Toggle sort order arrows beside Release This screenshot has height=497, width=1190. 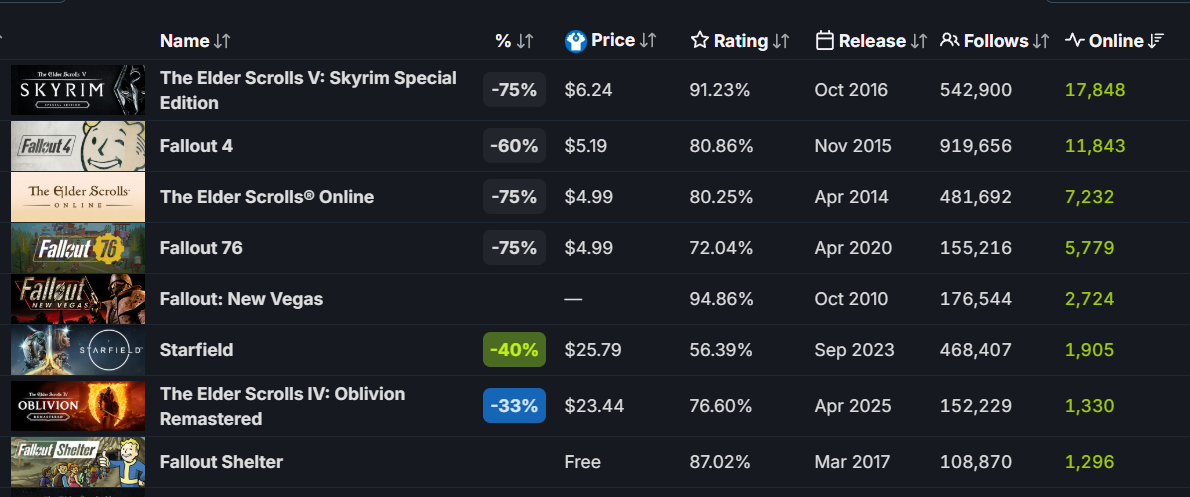pos(919,41)
